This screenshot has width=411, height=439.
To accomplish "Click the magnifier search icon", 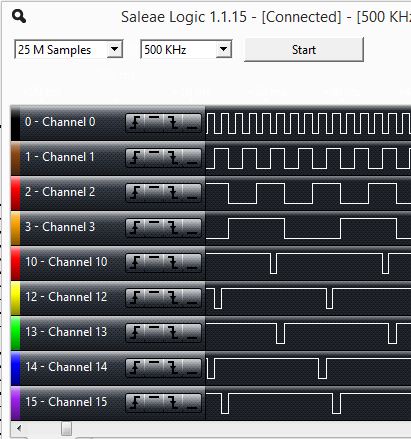I will tap(19, 16).
